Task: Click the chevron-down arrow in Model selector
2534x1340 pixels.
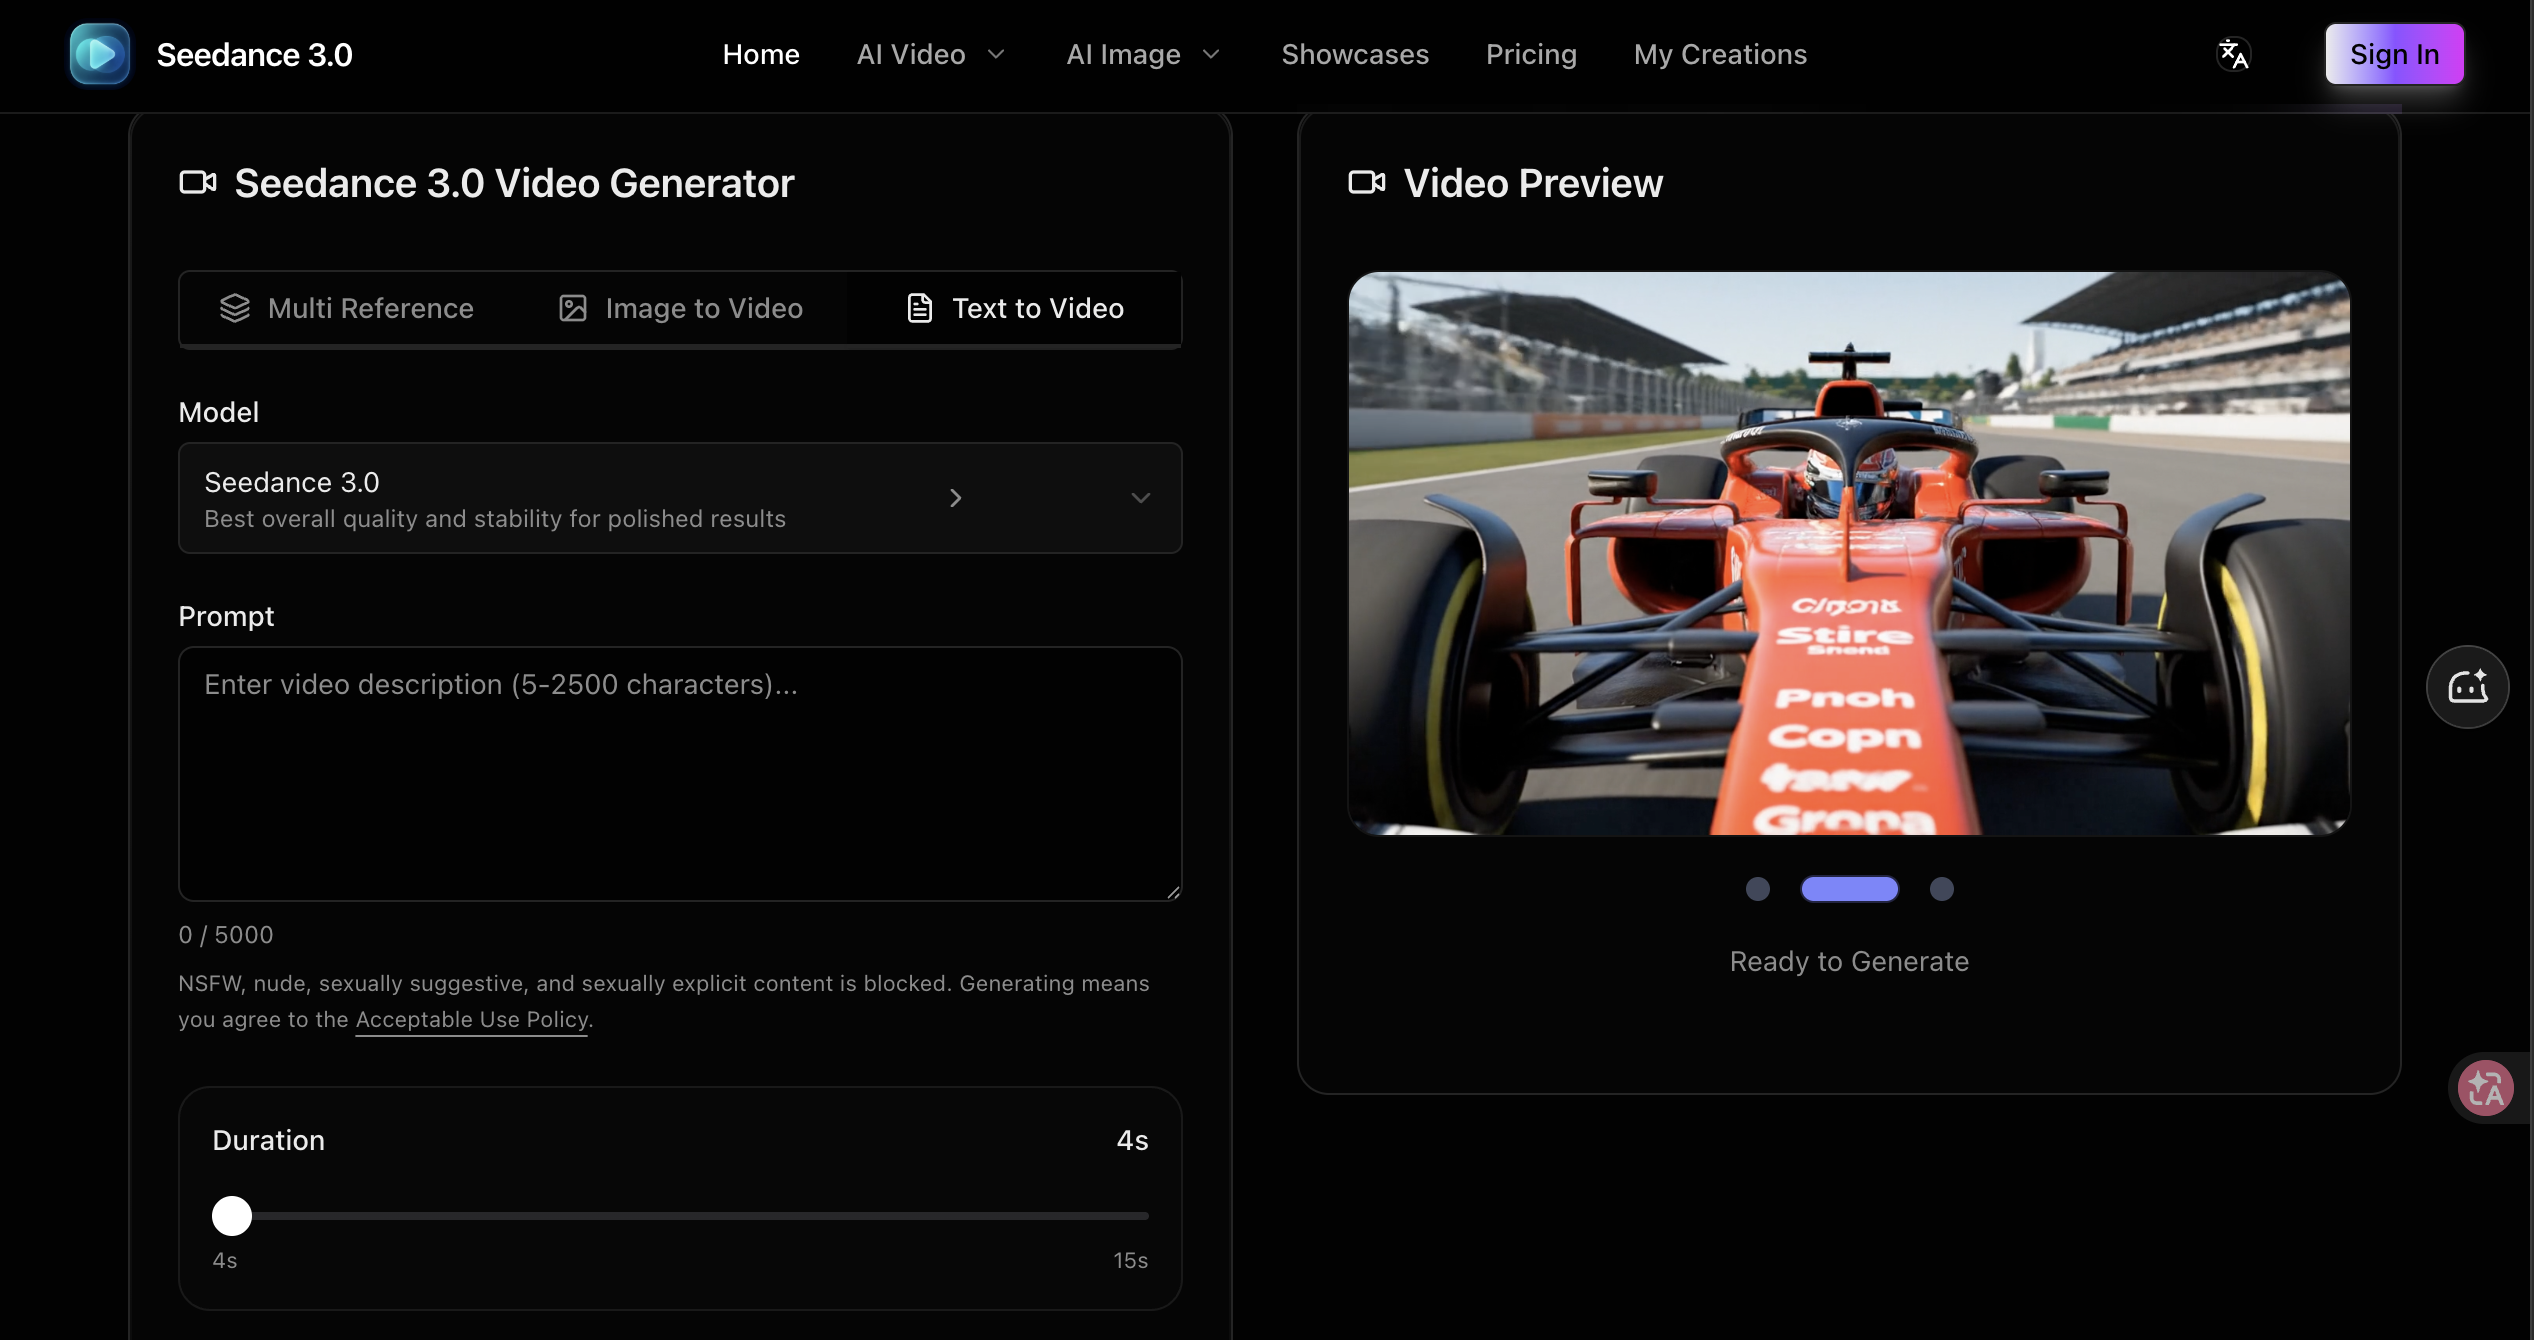Action: pyautogui.click(x=1140, y=498)
